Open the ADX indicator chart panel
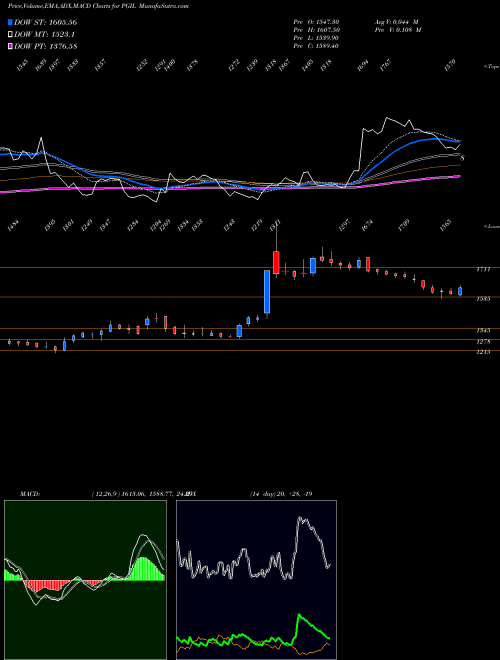Viewport: 500px width, 660px height. click(256, 580)
